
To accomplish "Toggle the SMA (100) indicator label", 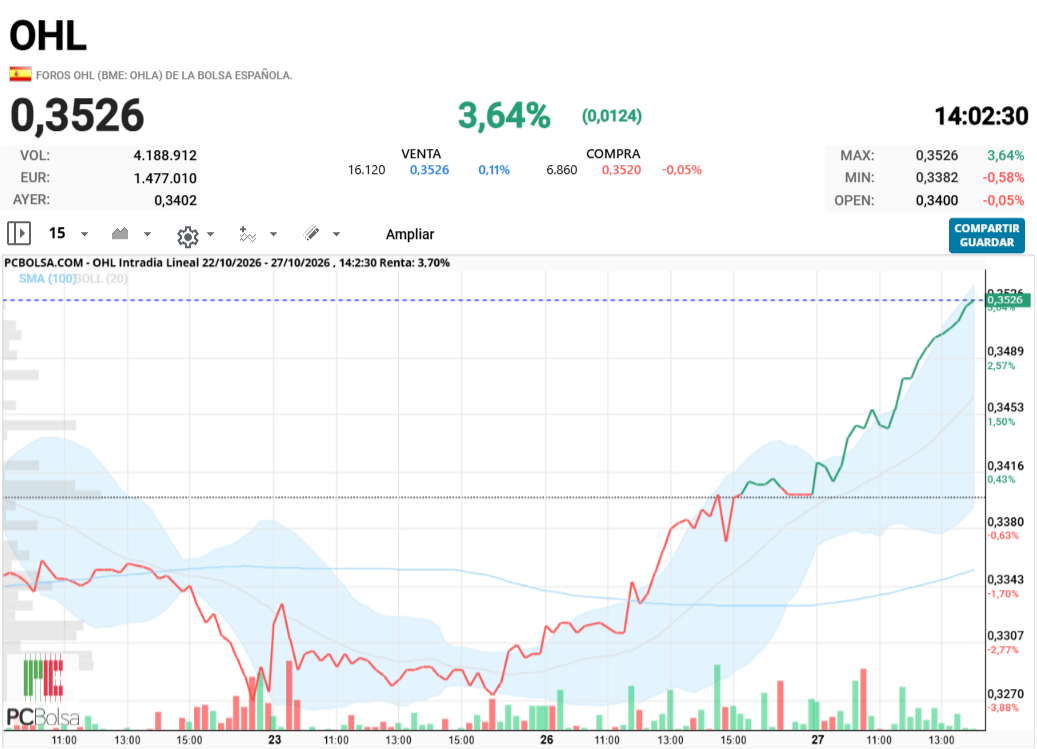I will tap(46, 278).
